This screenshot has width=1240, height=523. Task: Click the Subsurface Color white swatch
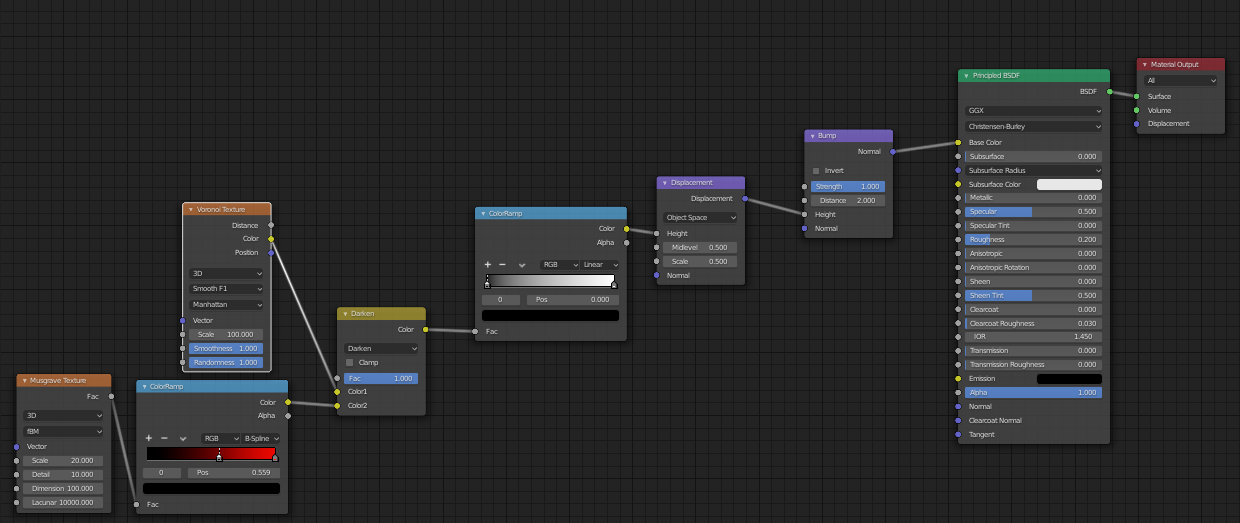1069,184
